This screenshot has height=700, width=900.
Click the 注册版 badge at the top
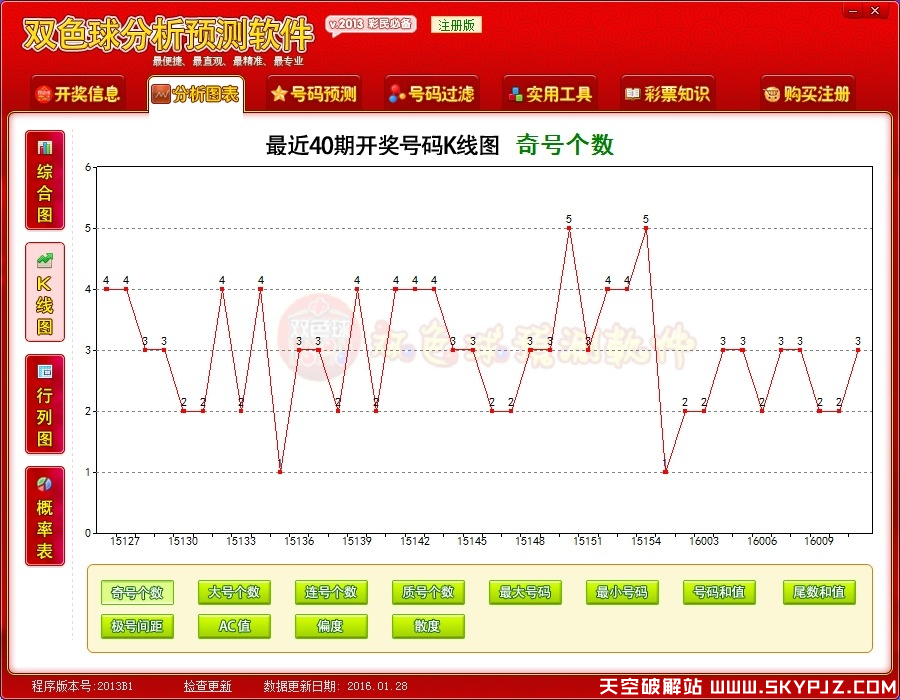click(x=456, y=24)
